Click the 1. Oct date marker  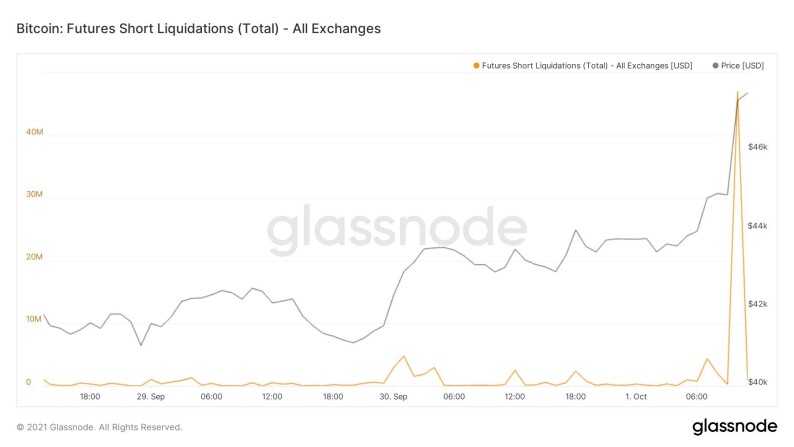point(636,396)
